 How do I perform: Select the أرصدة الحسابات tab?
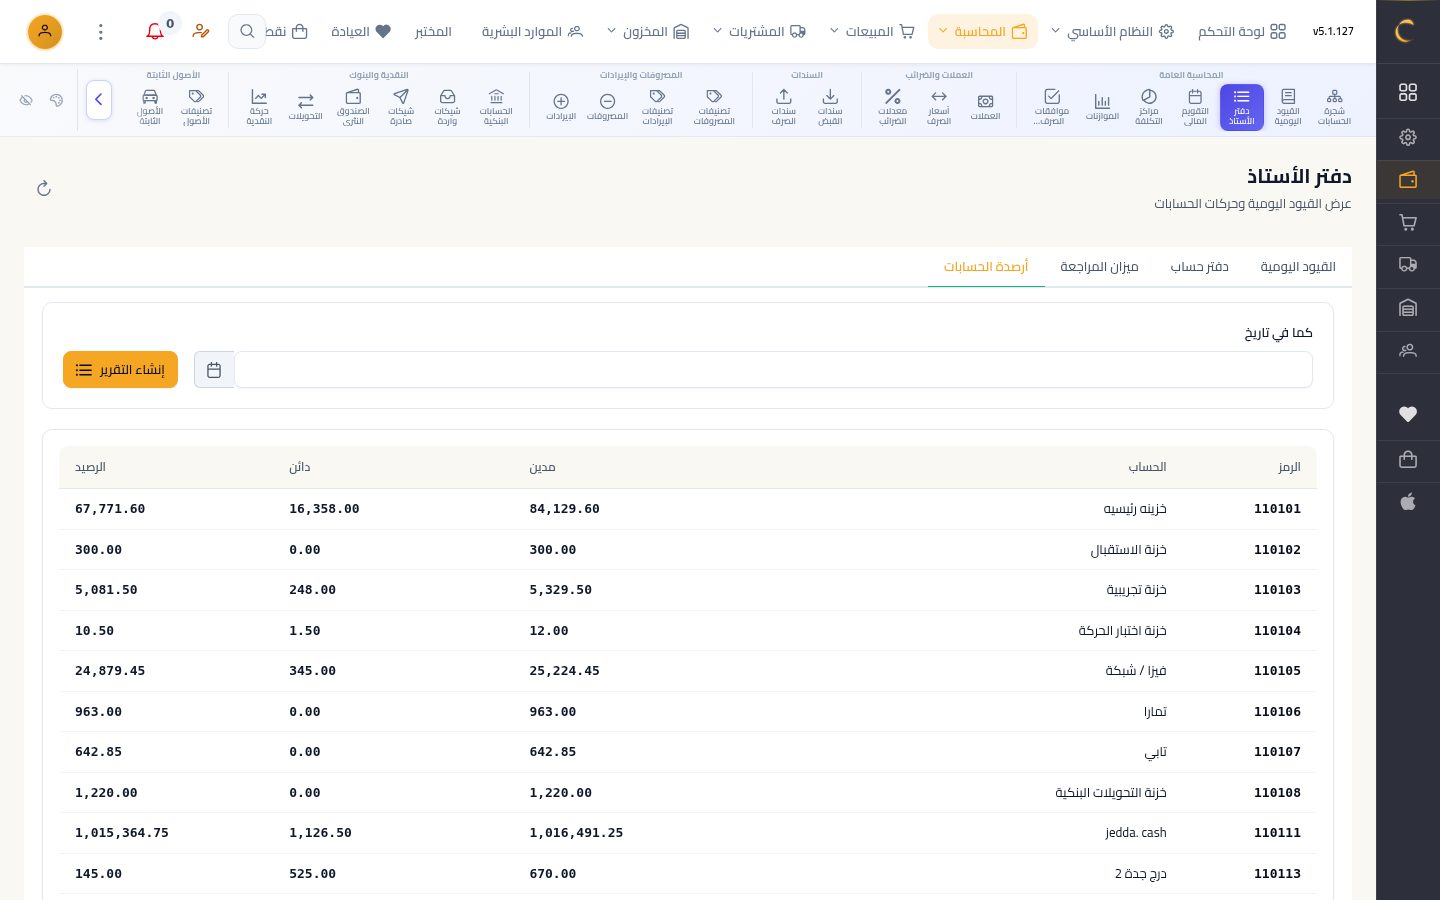coord(986,267)
